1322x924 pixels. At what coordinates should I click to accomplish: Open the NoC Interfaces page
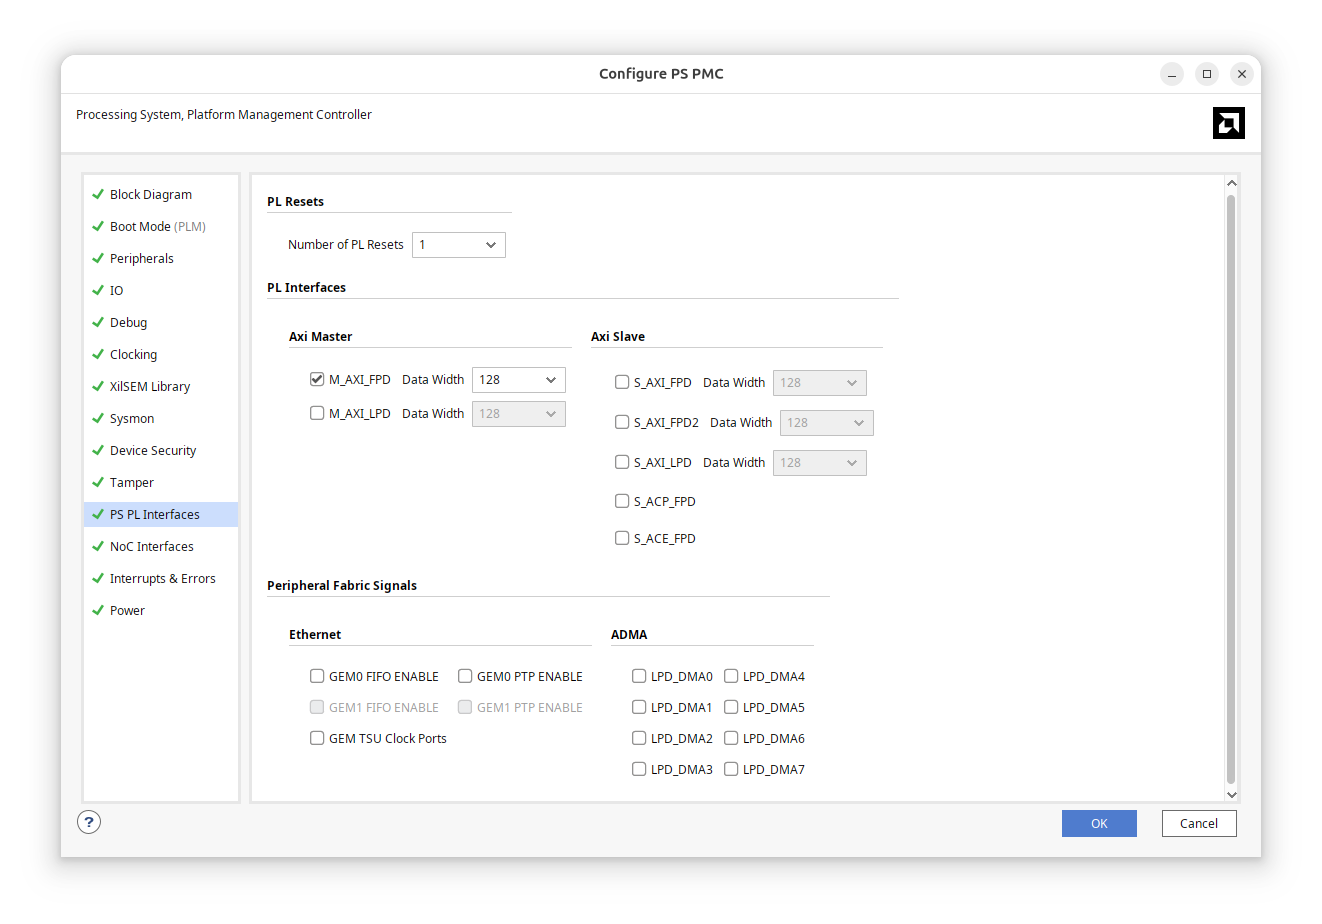click(x=151, y=547)
